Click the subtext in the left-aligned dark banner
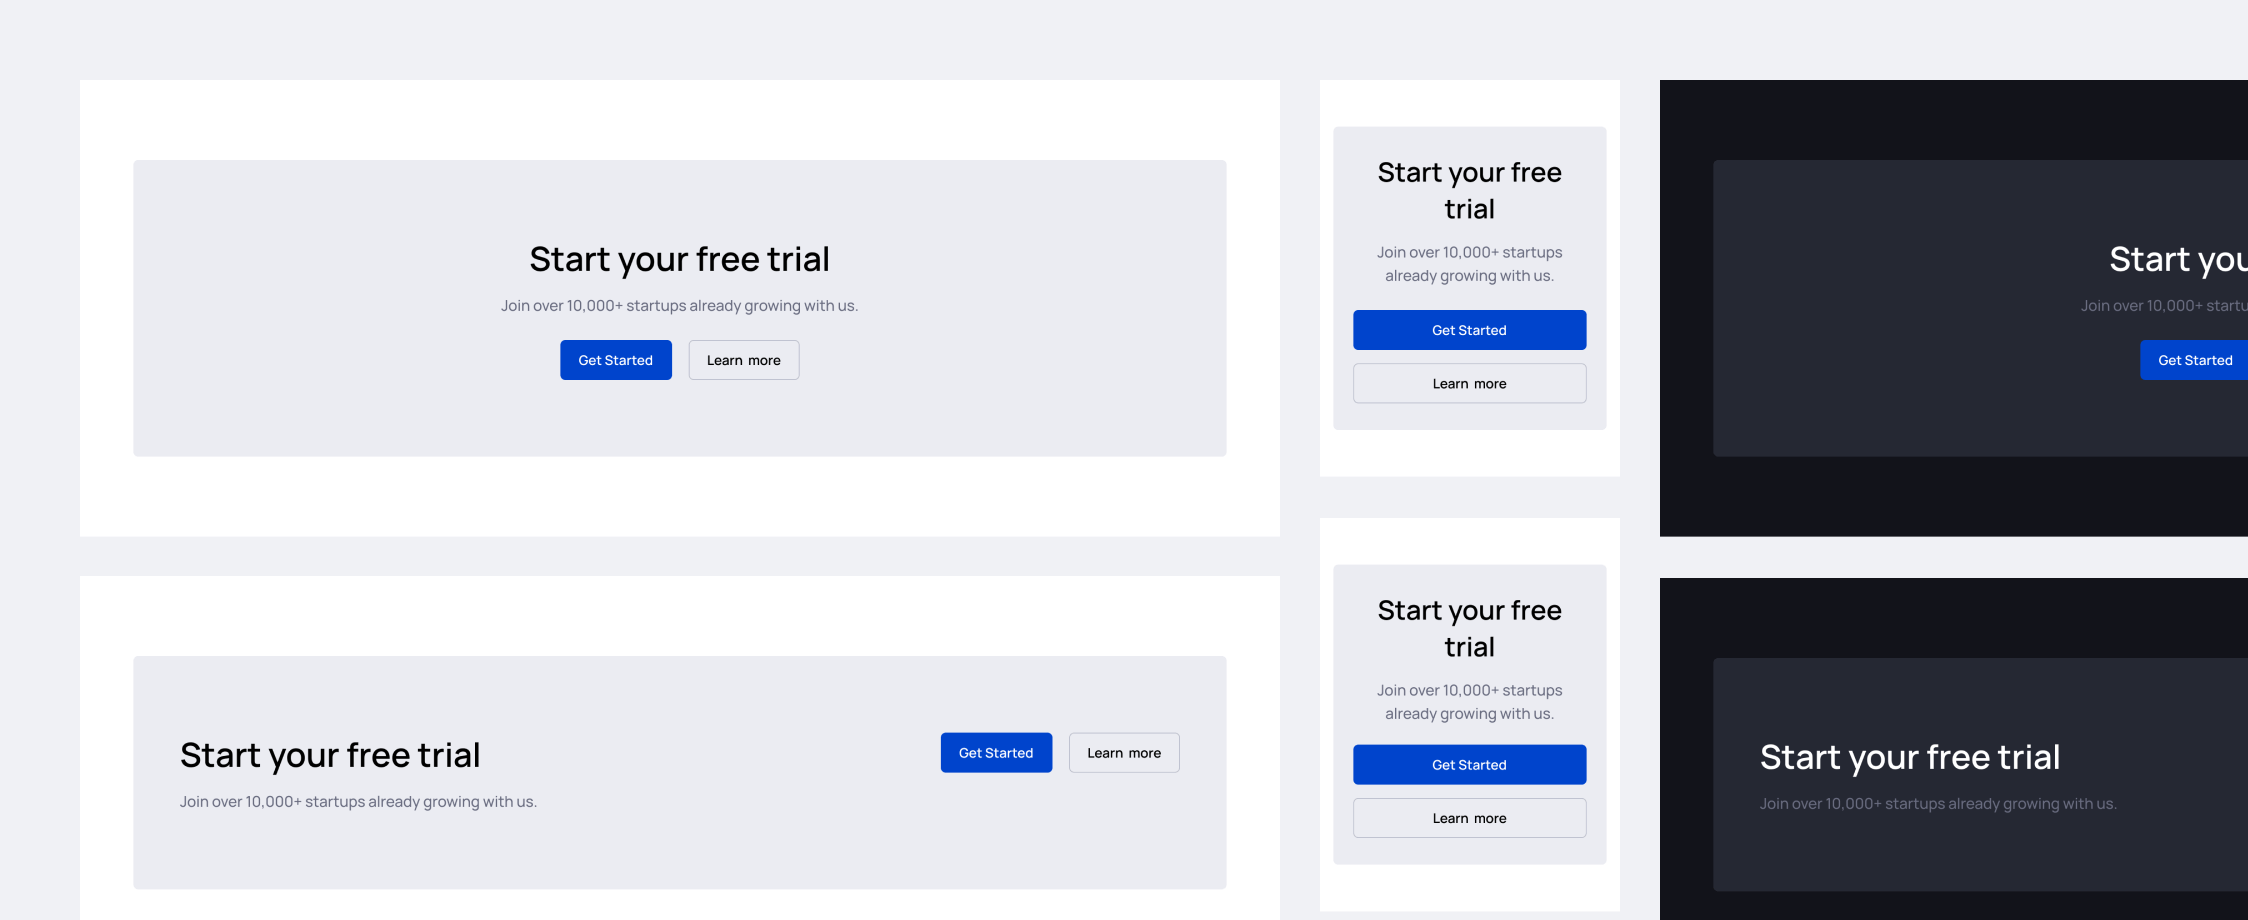 (x=1938, y=804)
